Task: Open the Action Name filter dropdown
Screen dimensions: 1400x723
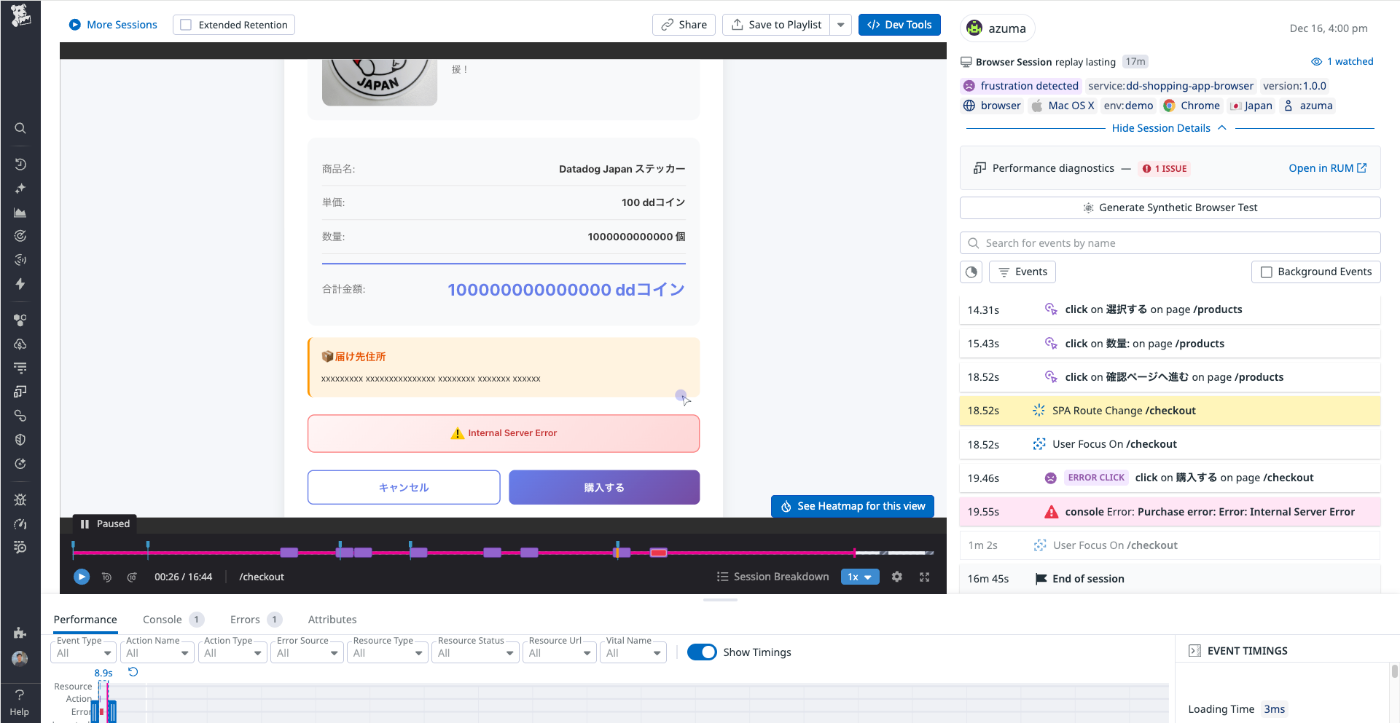Action: click(158, 653)
